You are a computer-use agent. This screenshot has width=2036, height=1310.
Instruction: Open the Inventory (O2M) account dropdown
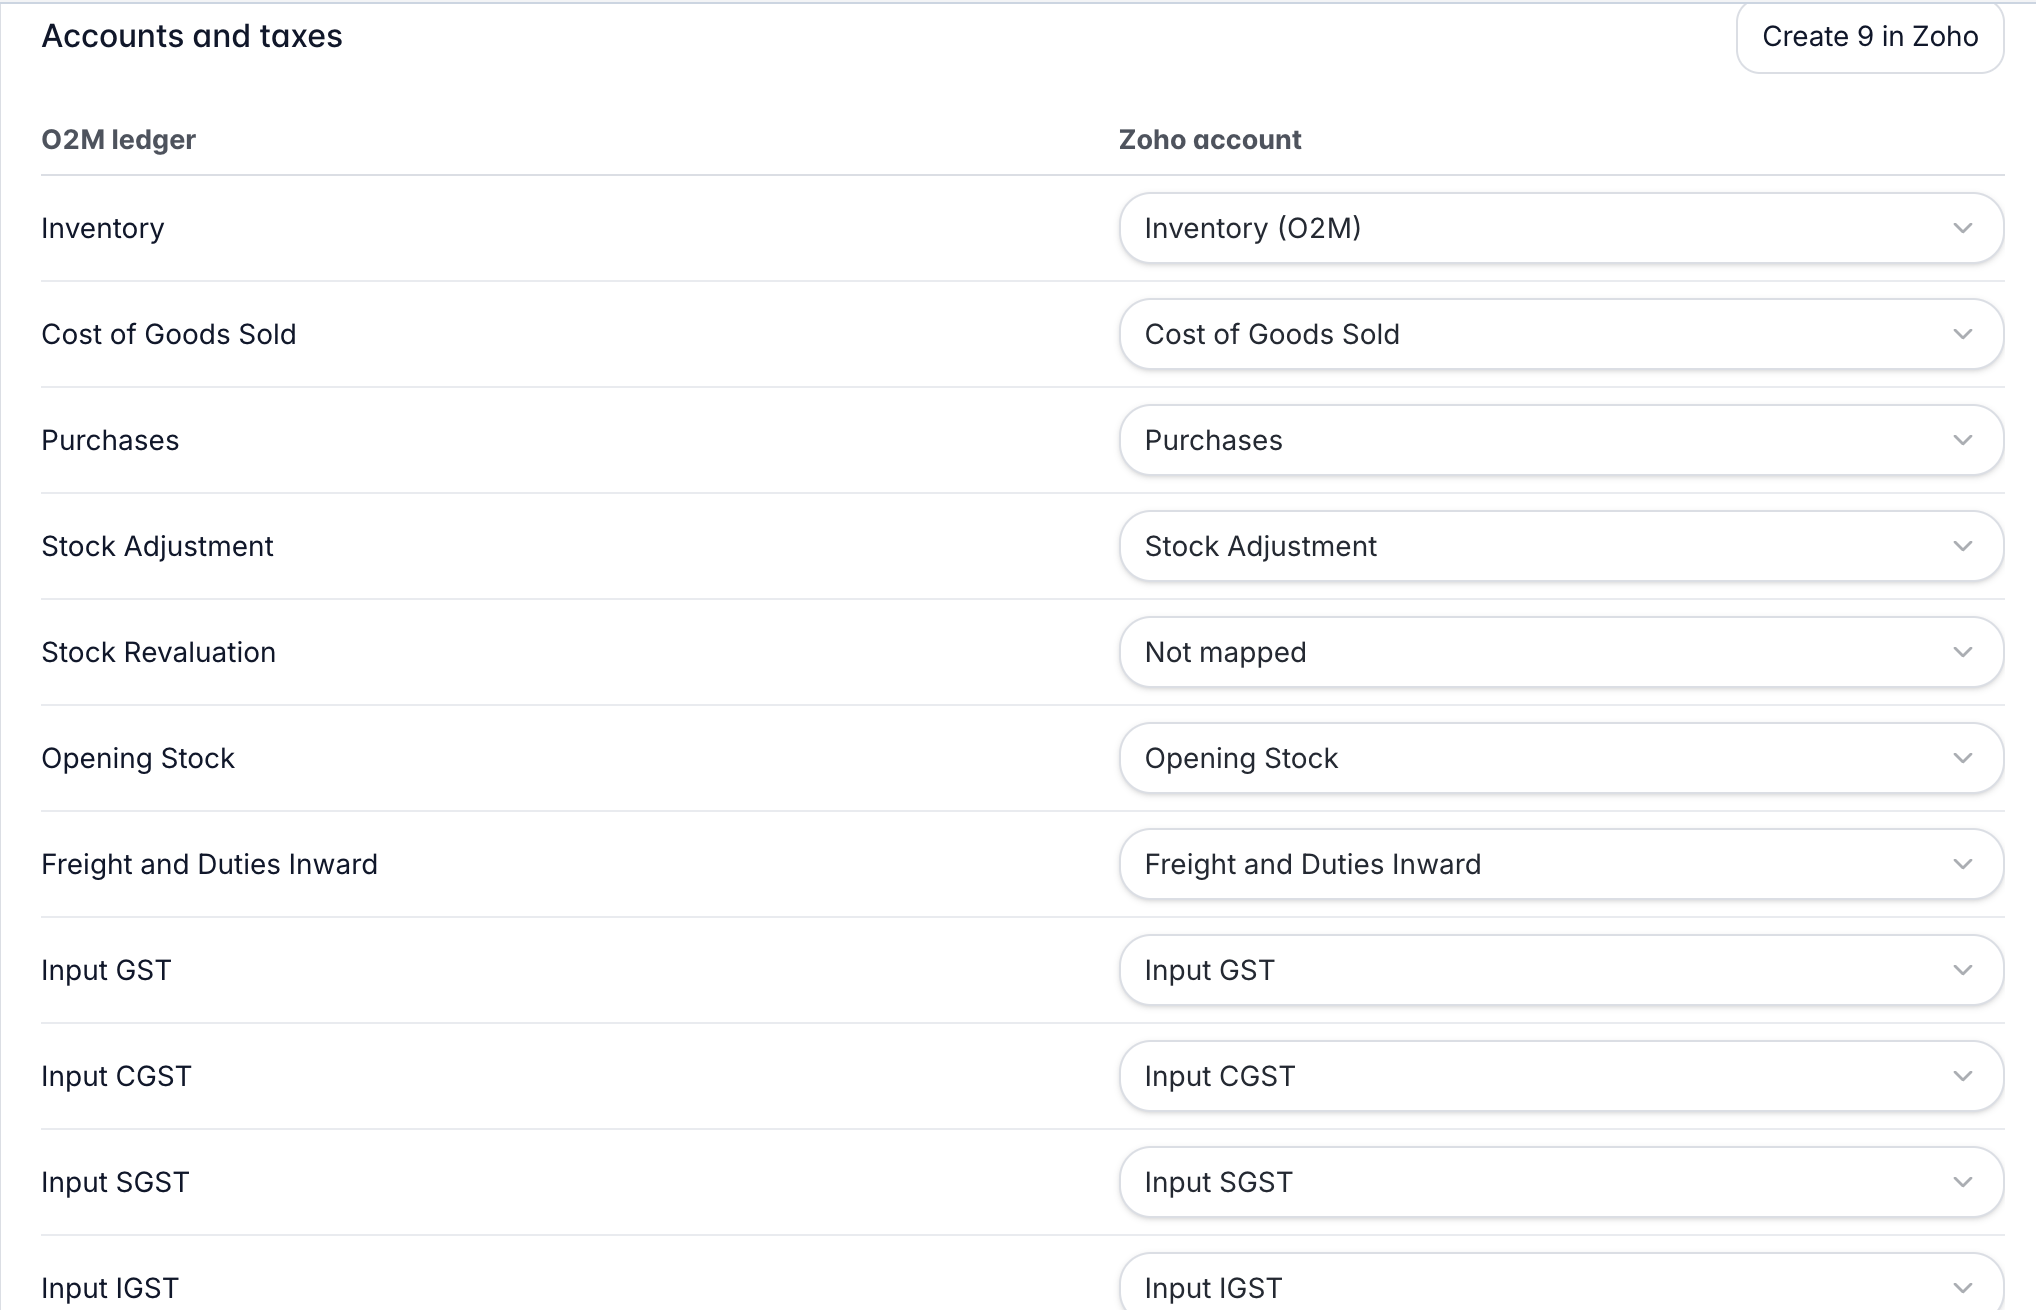coord(1561,228)
